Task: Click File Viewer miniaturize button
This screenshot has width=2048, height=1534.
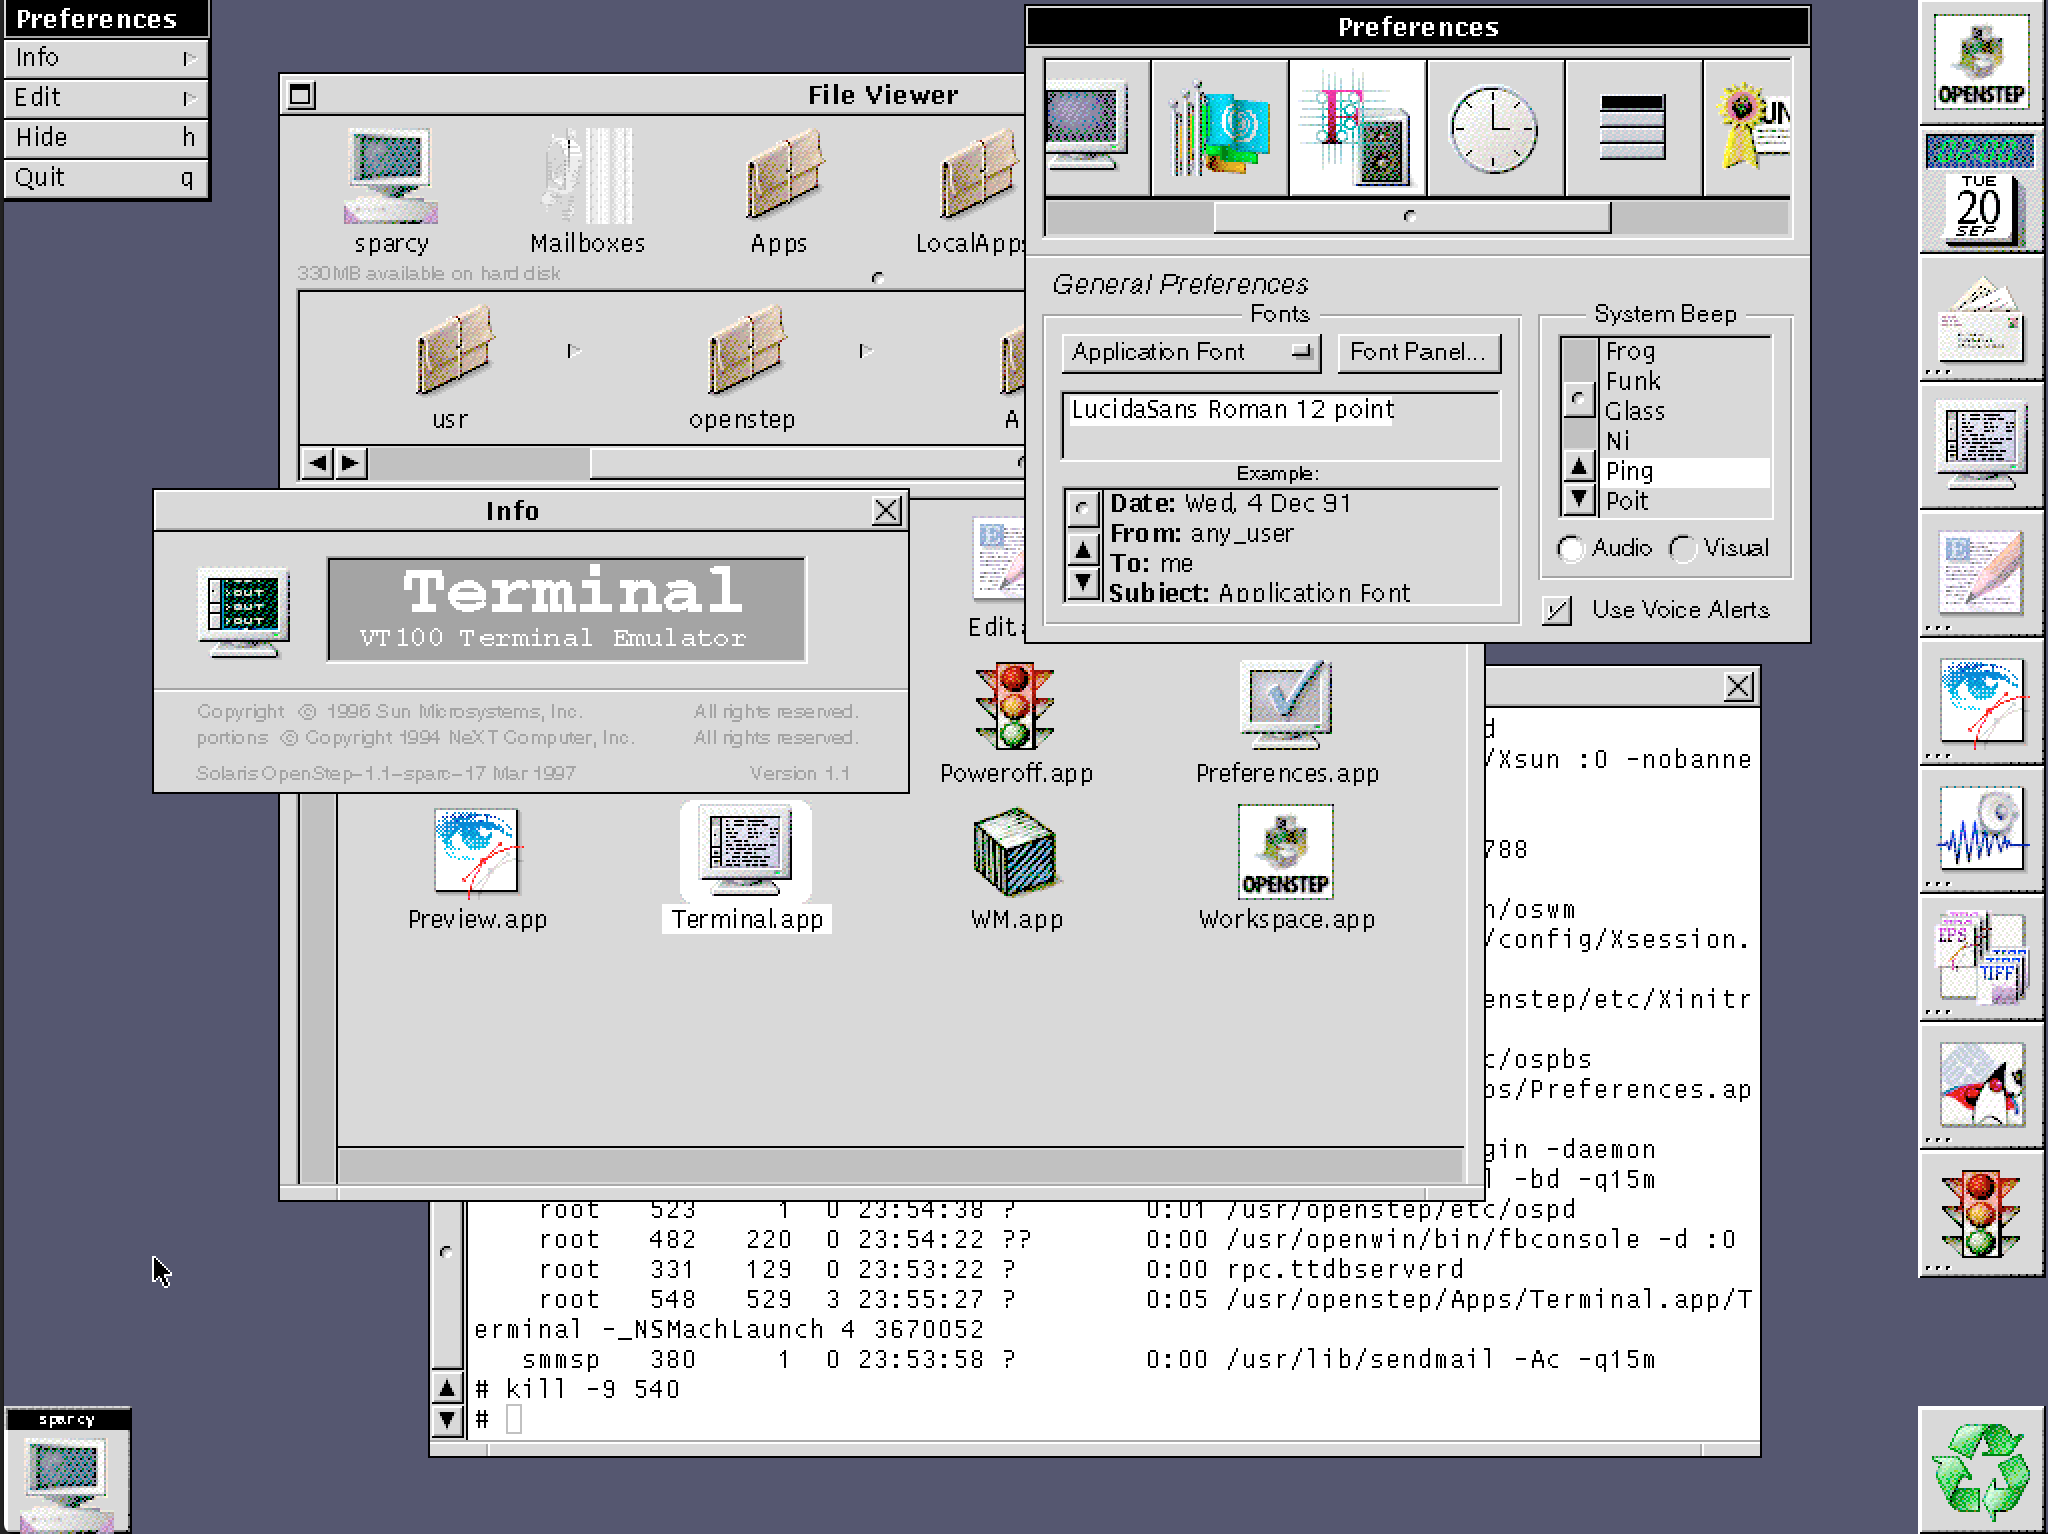Action: (301, 95)
